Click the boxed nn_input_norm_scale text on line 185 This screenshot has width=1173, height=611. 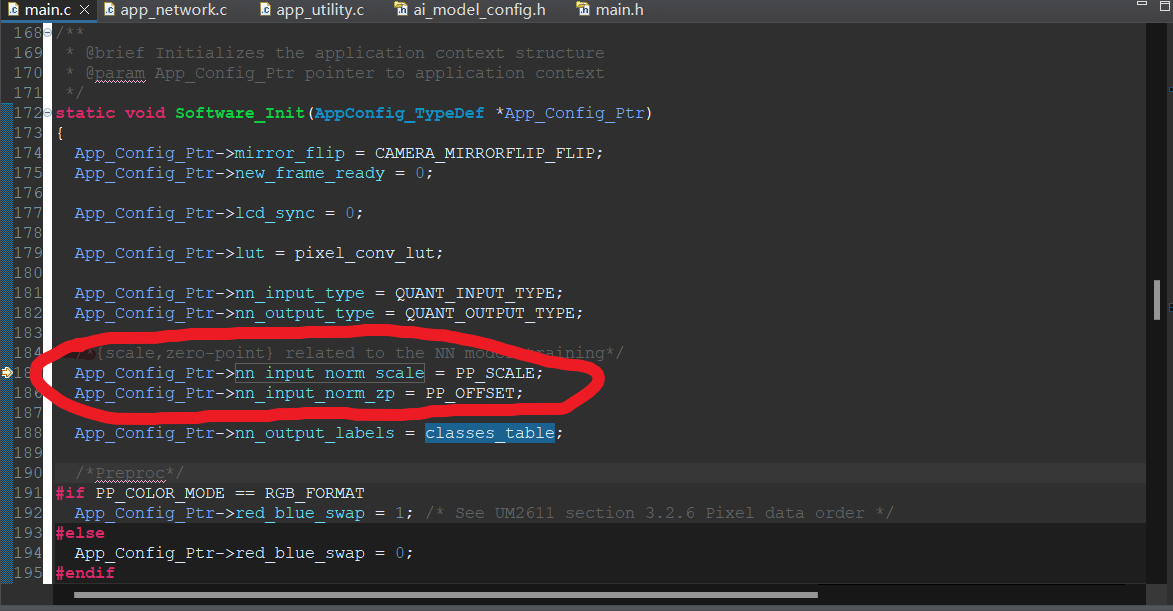click(x=330, y=373)
